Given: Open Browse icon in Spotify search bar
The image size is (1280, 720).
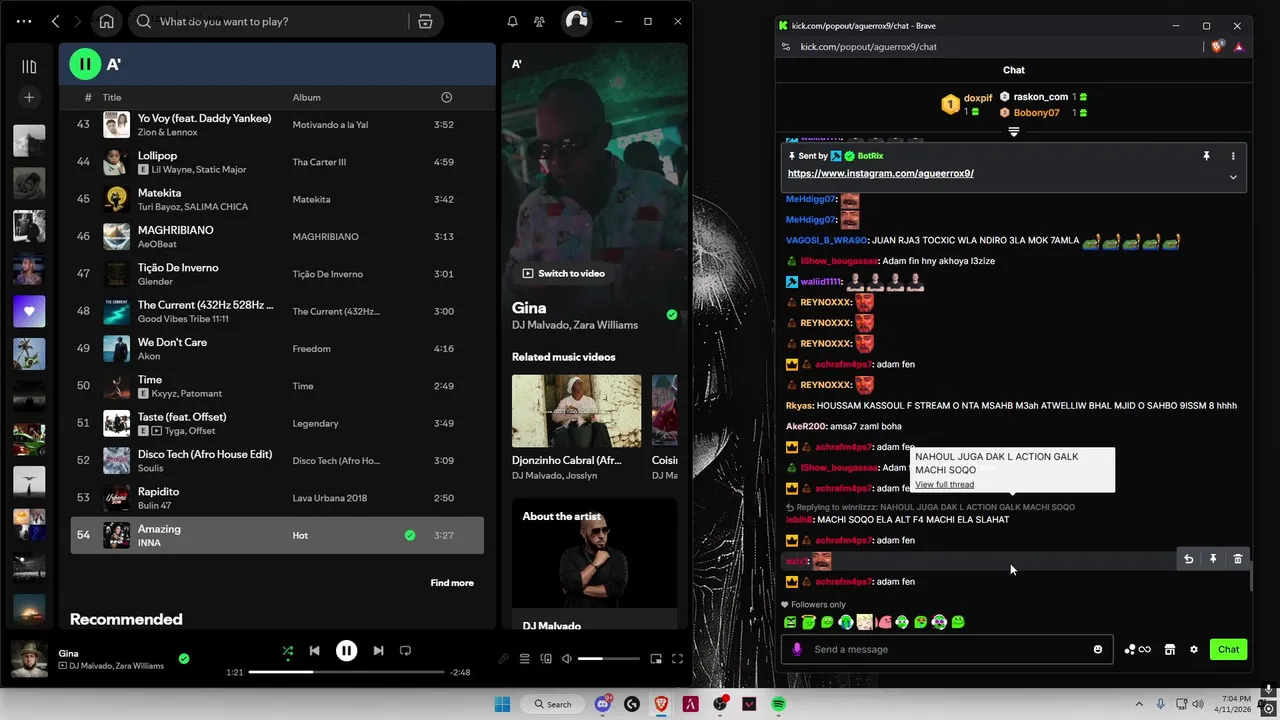Looking at the screenshot, I should (x=425, y=21).
